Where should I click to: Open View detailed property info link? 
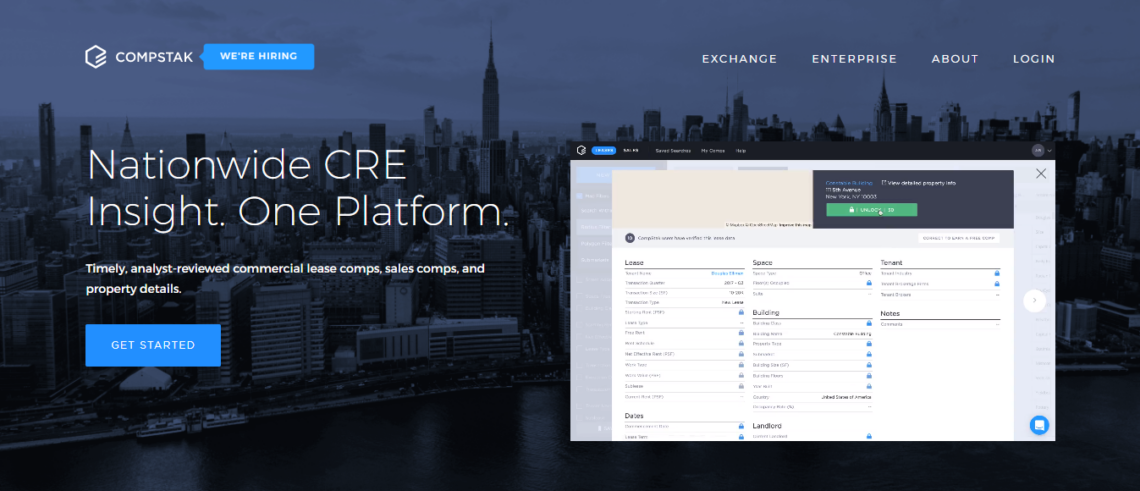point(918,183)
